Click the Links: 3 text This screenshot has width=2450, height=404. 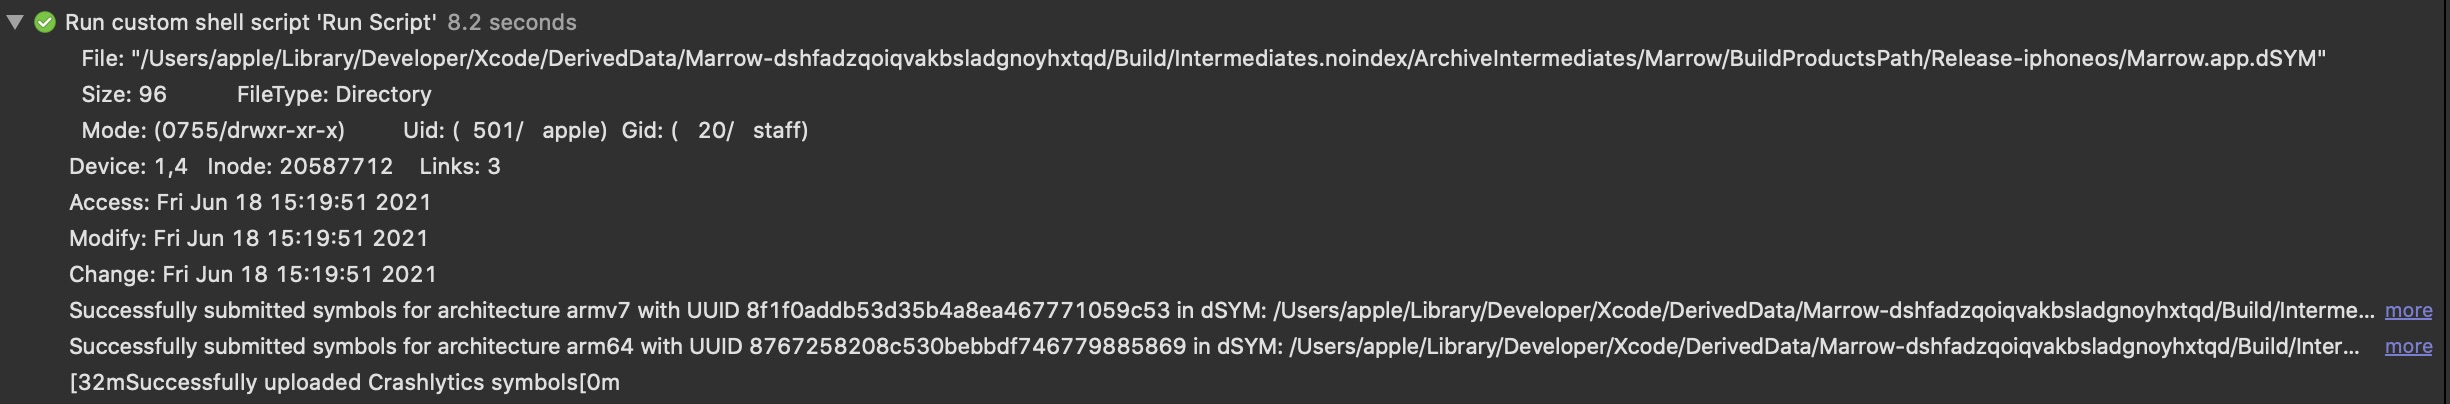[460, 166]
